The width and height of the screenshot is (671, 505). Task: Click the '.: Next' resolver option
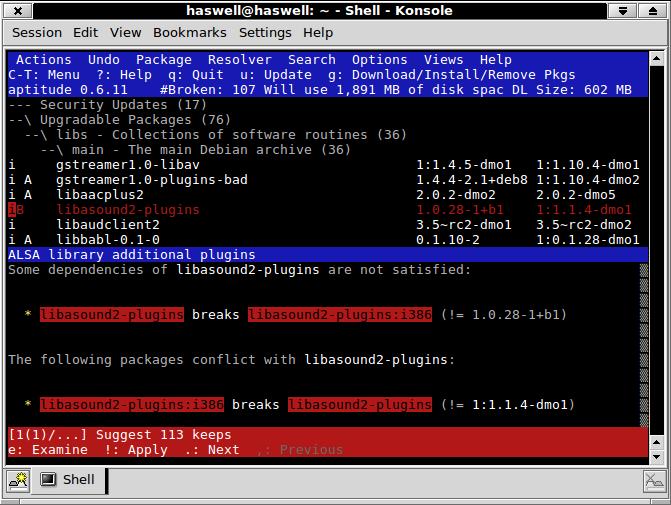point(211,450)
